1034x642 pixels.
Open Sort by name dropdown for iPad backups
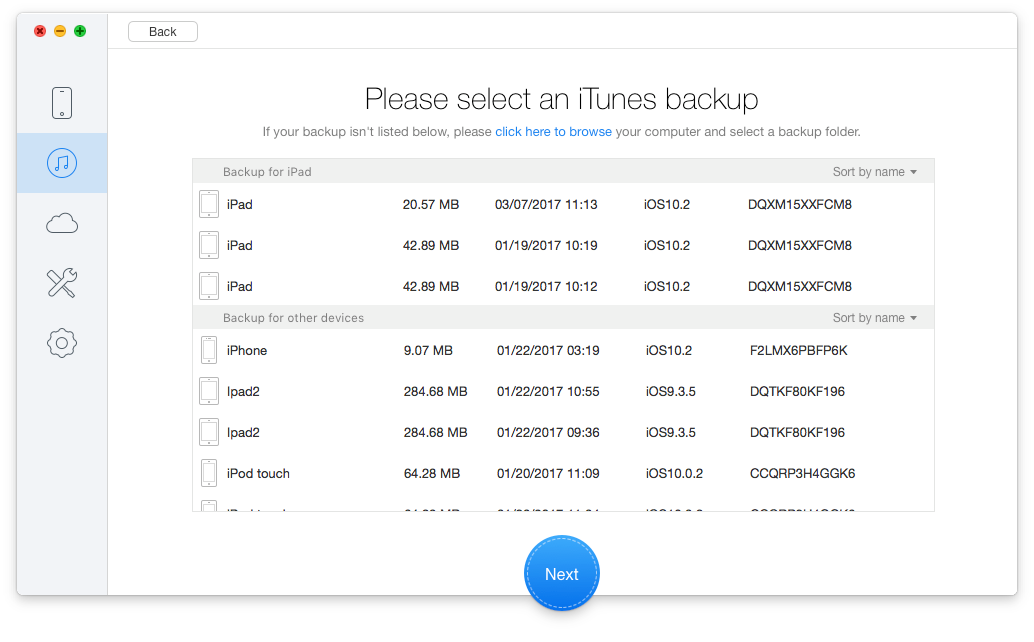(874, 171)
